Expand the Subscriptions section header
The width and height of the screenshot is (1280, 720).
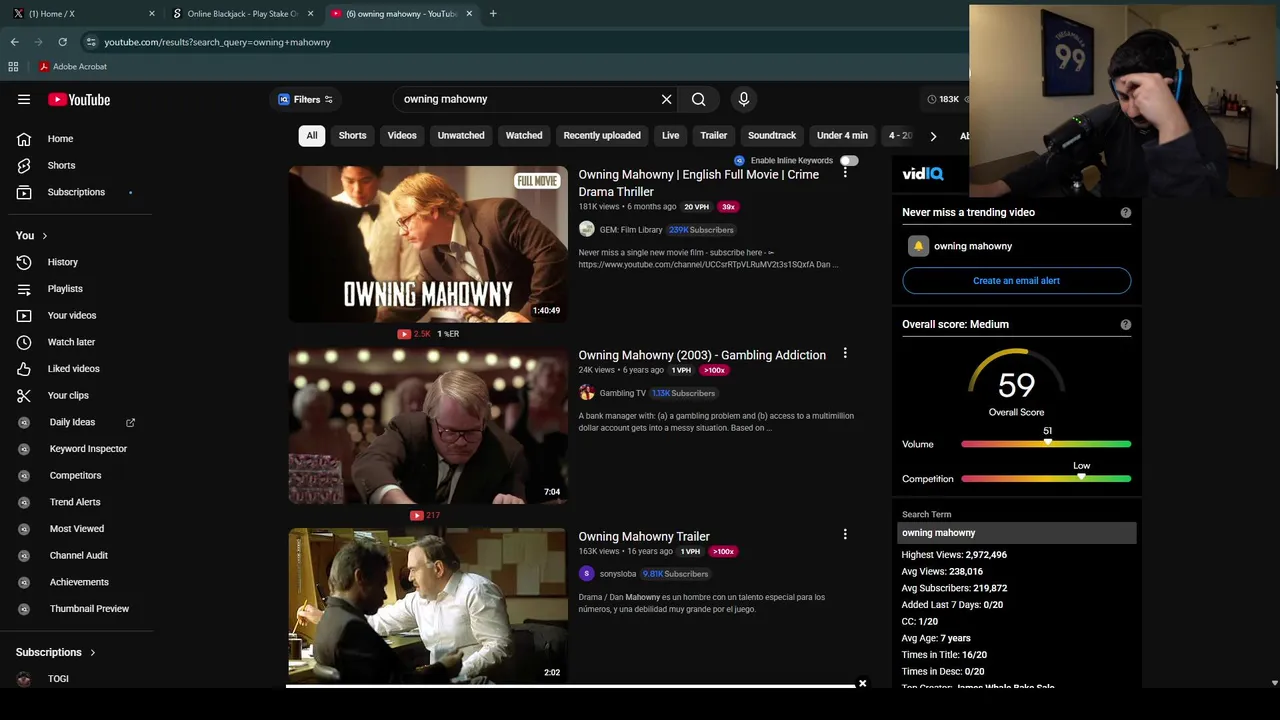point(56,652)
